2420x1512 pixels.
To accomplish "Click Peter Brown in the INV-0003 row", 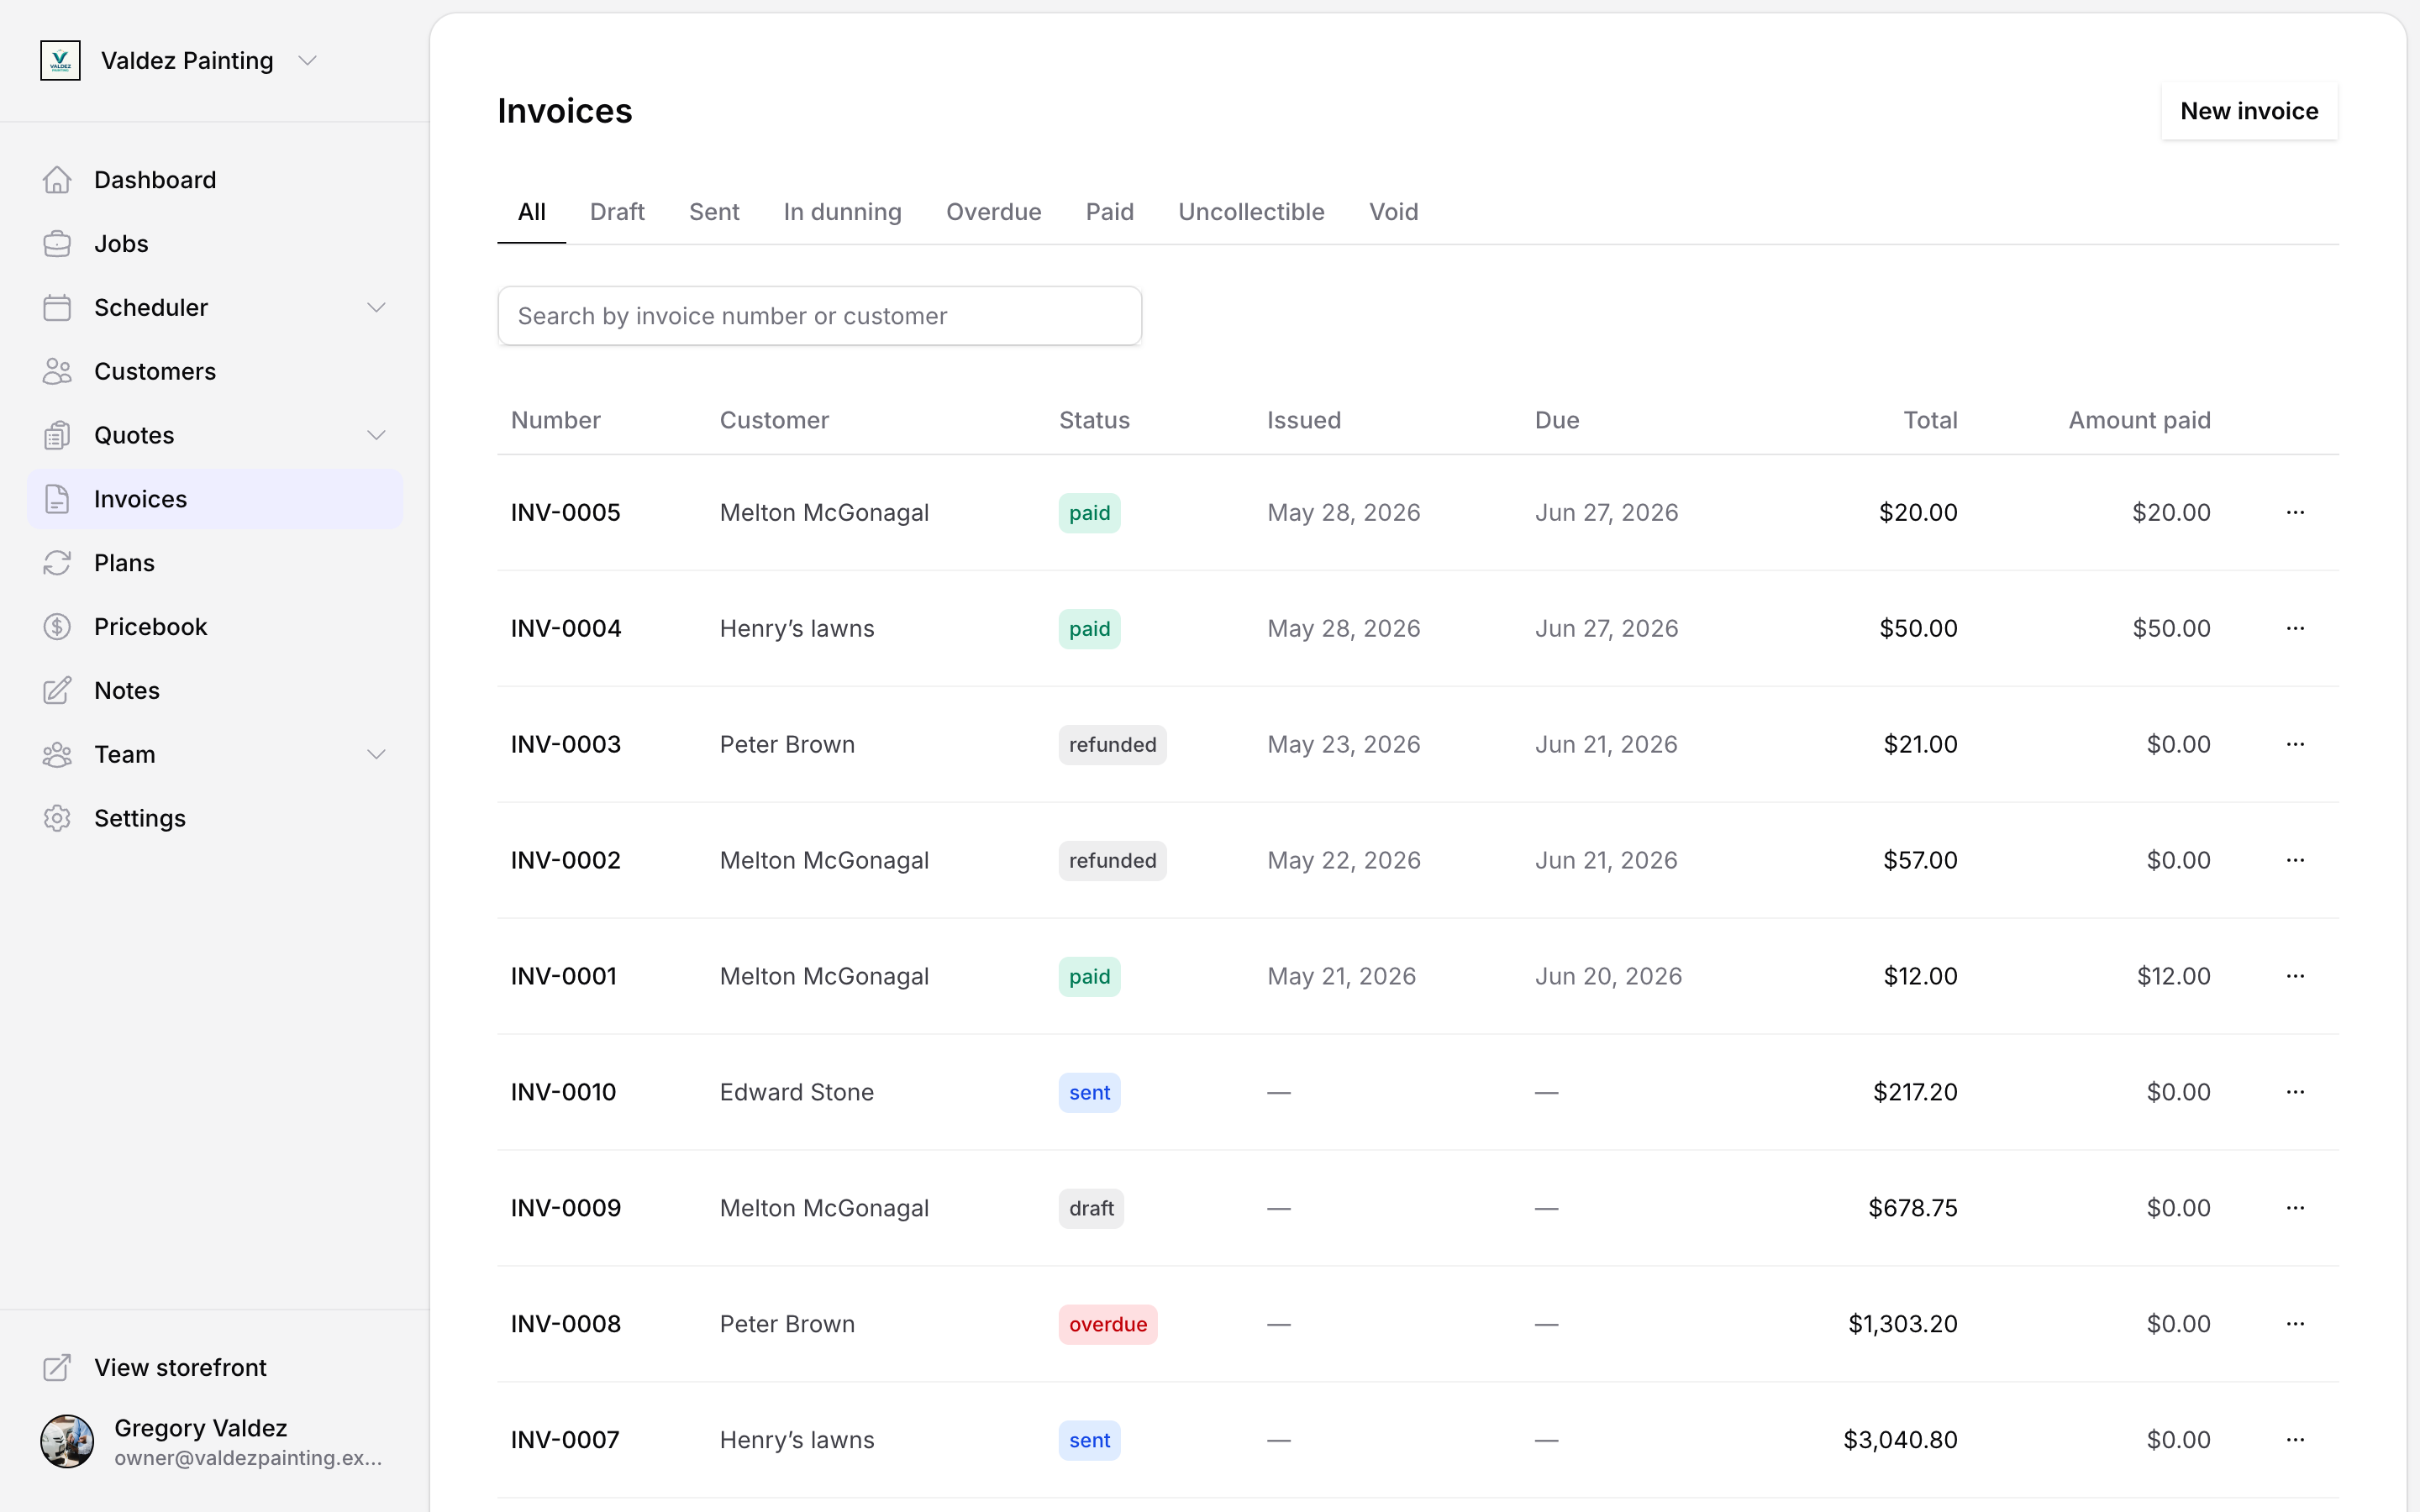I will click(x=787, y=745).
